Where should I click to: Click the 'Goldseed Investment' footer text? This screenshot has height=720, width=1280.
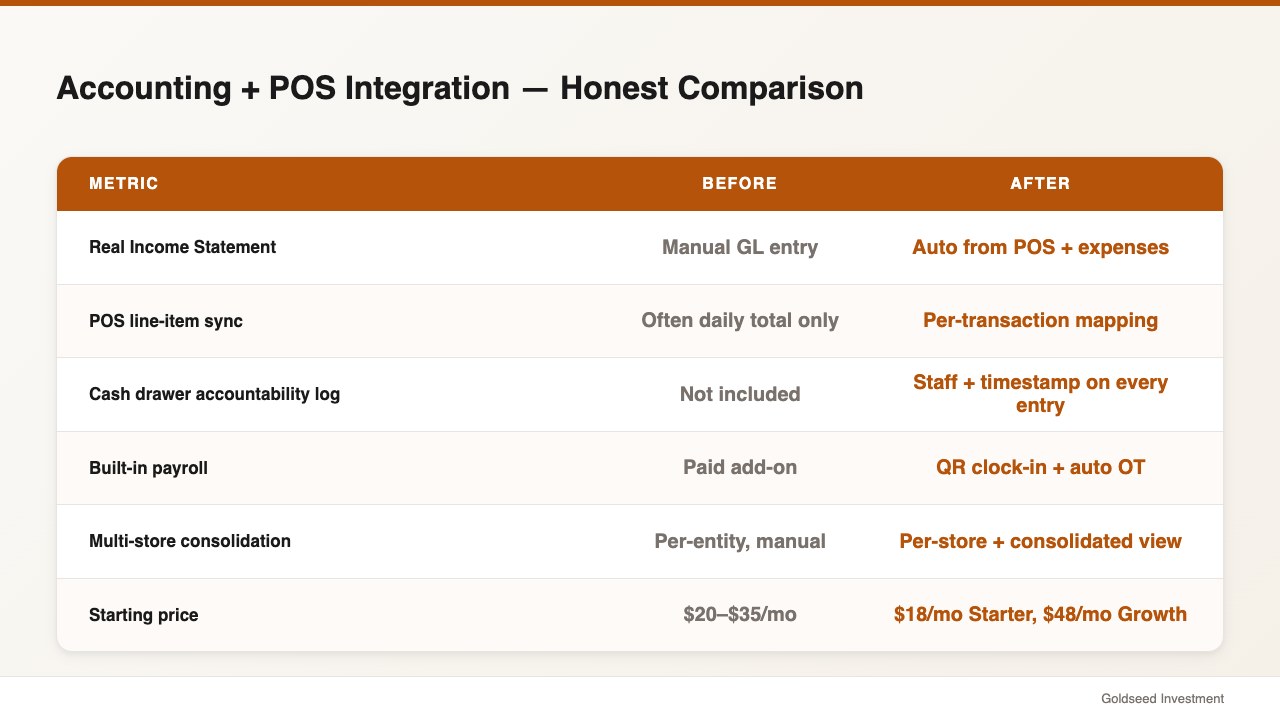click(1162, 699)
